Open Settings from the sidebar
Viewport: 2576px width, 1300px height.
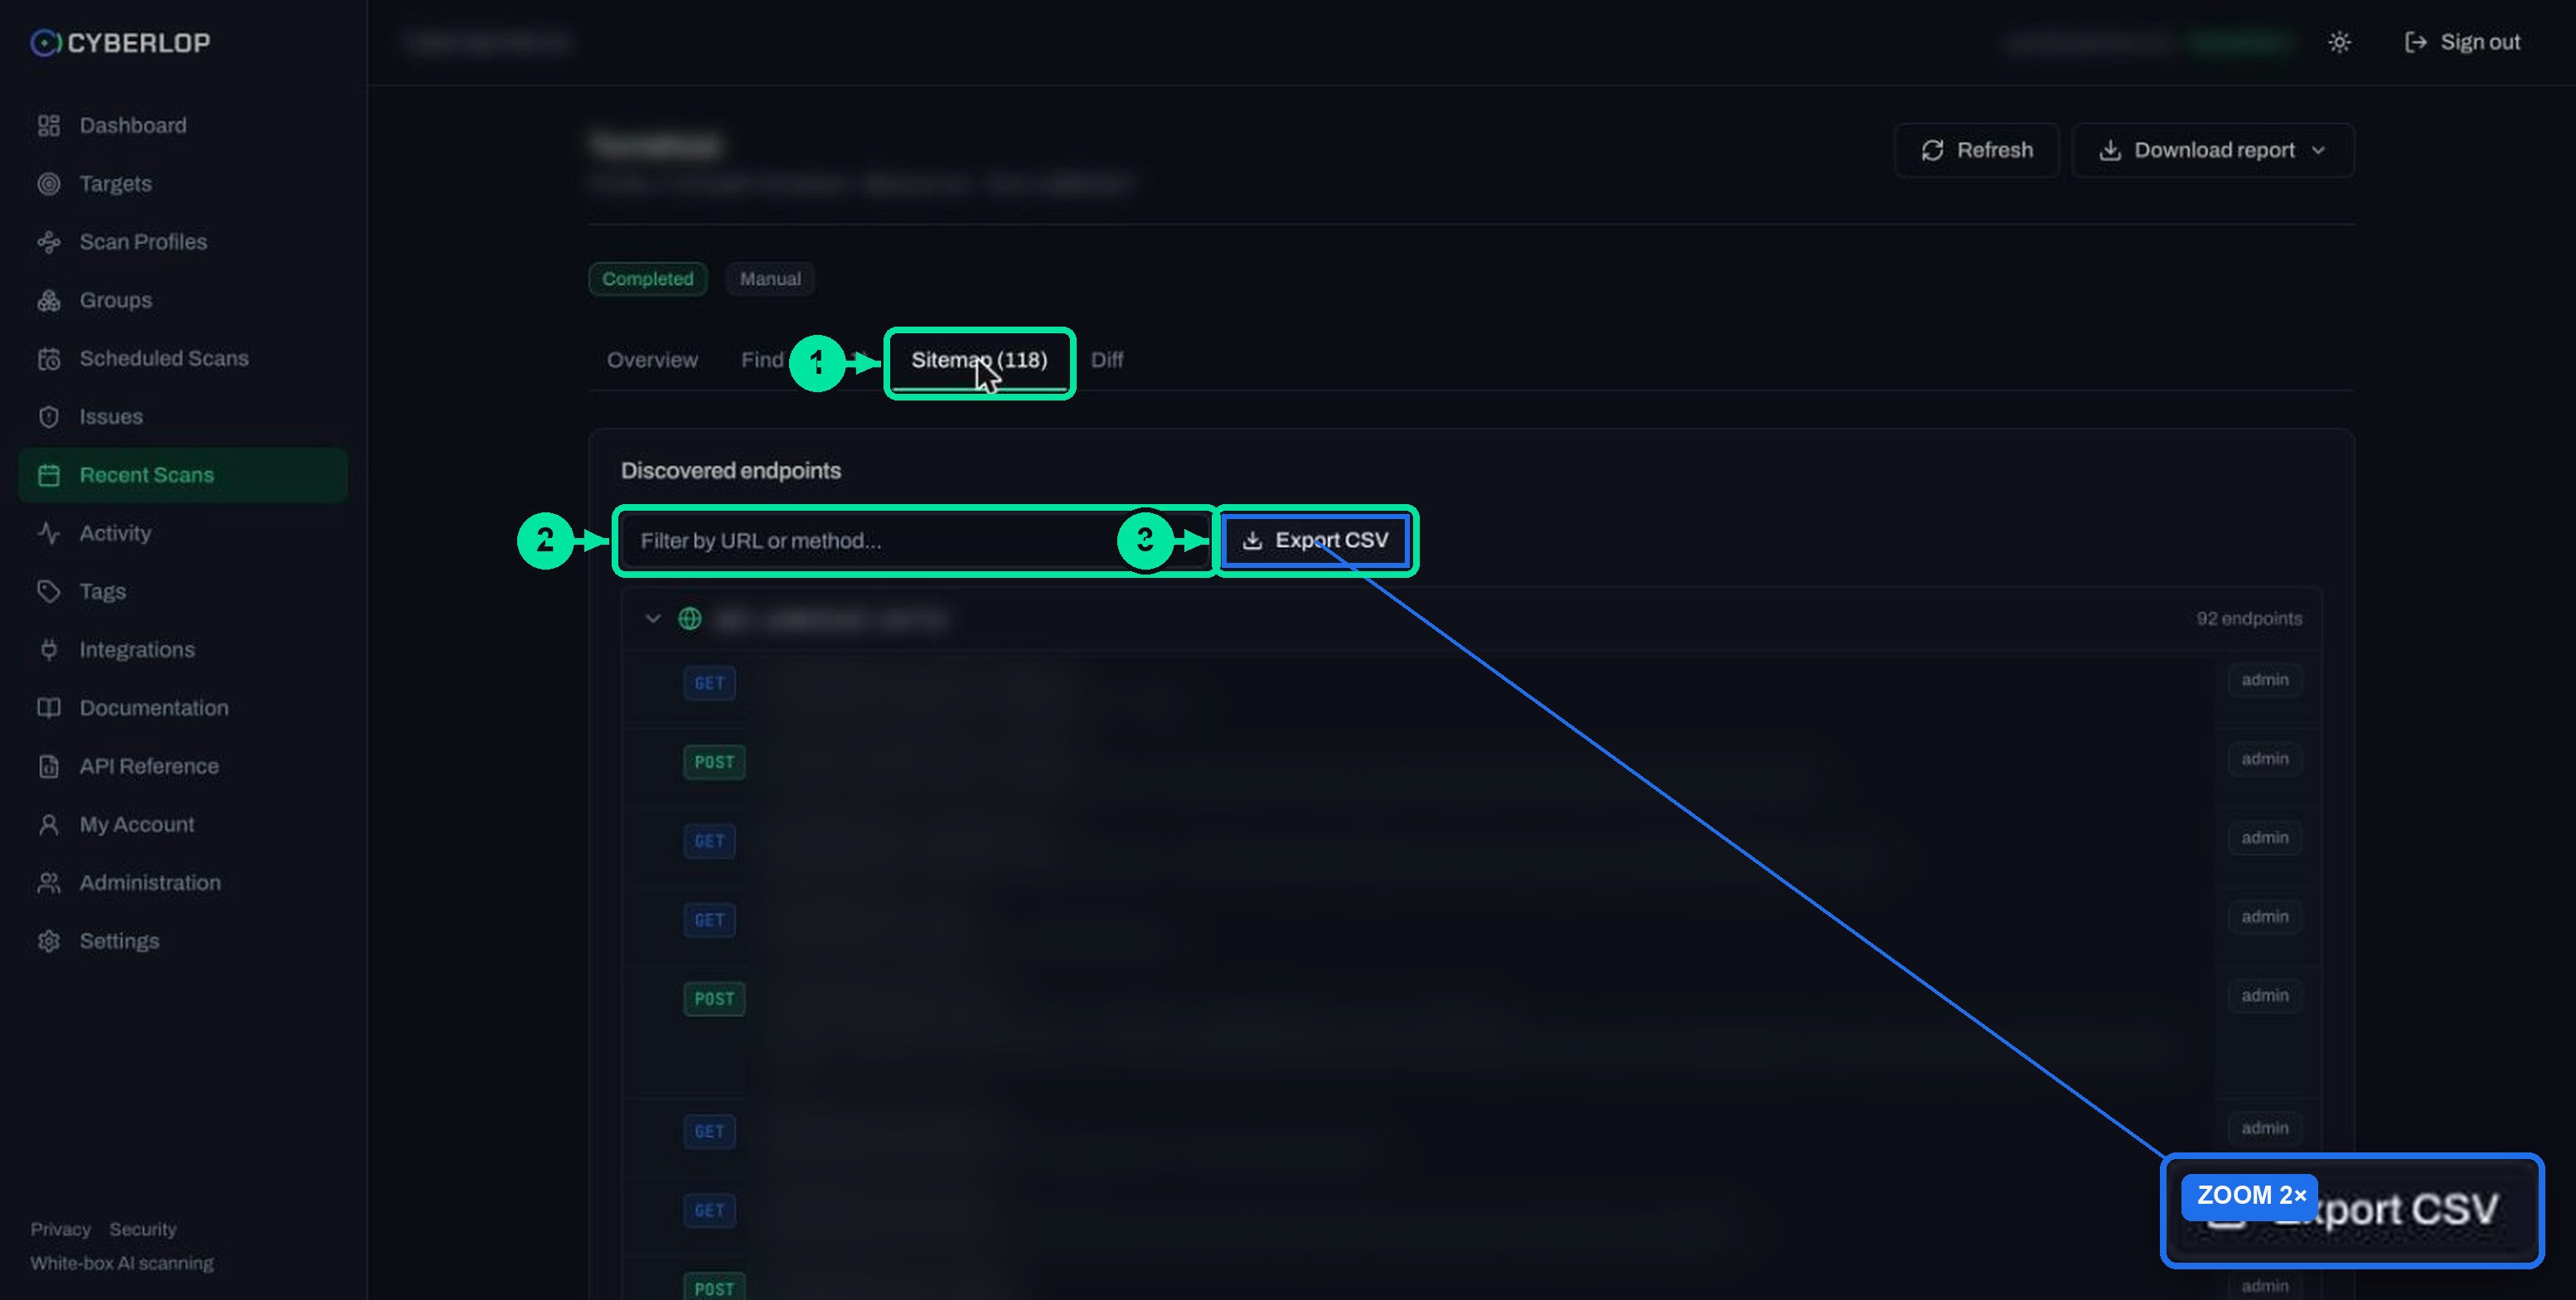click(x=182, y=940)
